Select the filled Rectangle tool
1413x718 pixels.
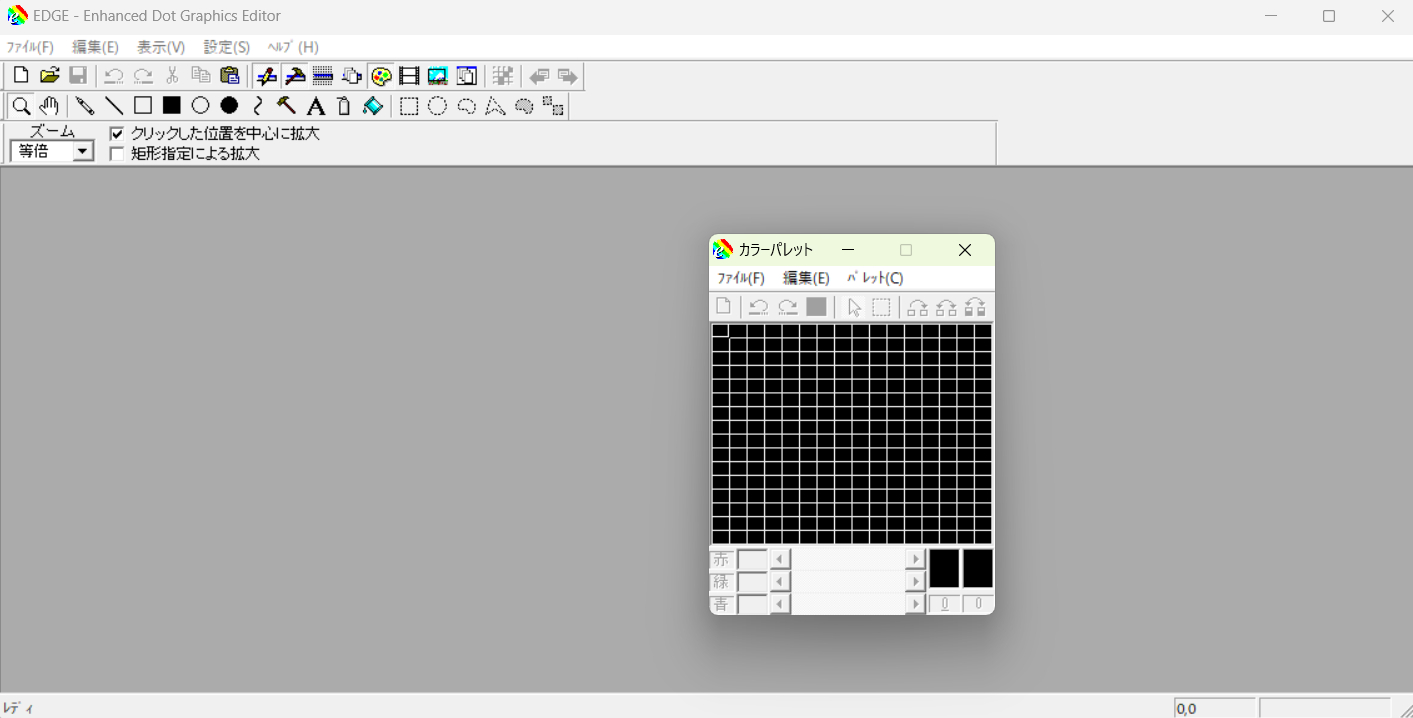tap(172, 106)
